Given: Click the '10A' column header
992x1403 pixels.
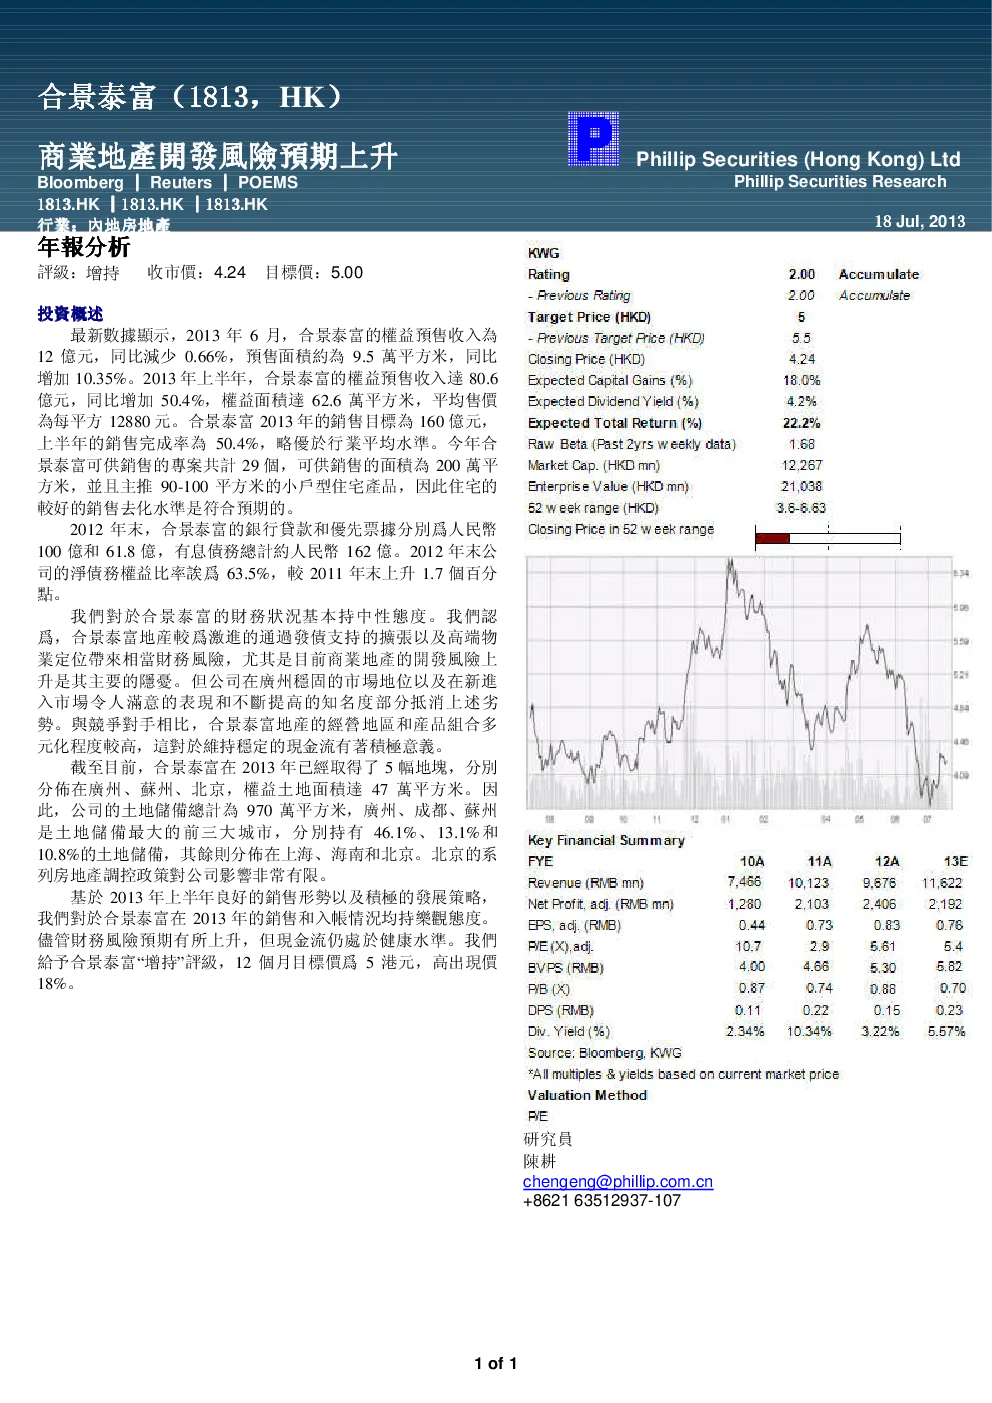Looking at the screenshot, I should (752, 861).
